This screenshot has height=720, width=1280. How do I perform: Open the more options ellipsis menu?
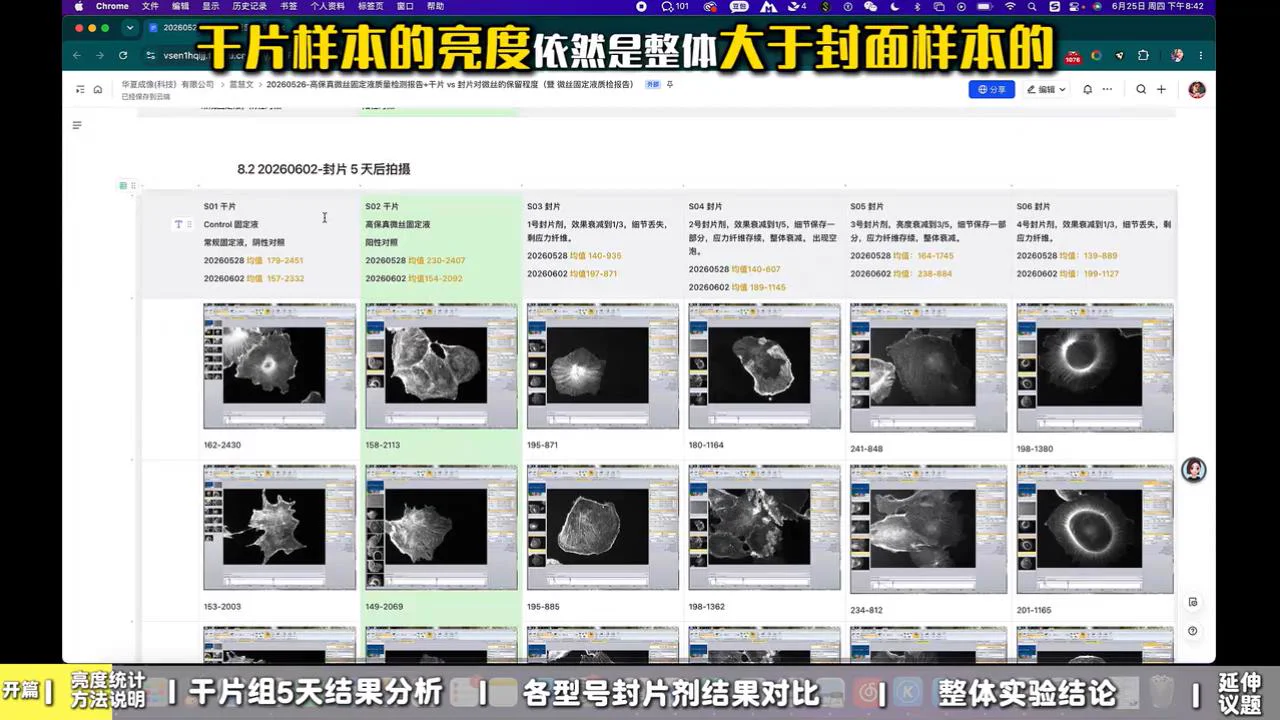click(1107, 89)
